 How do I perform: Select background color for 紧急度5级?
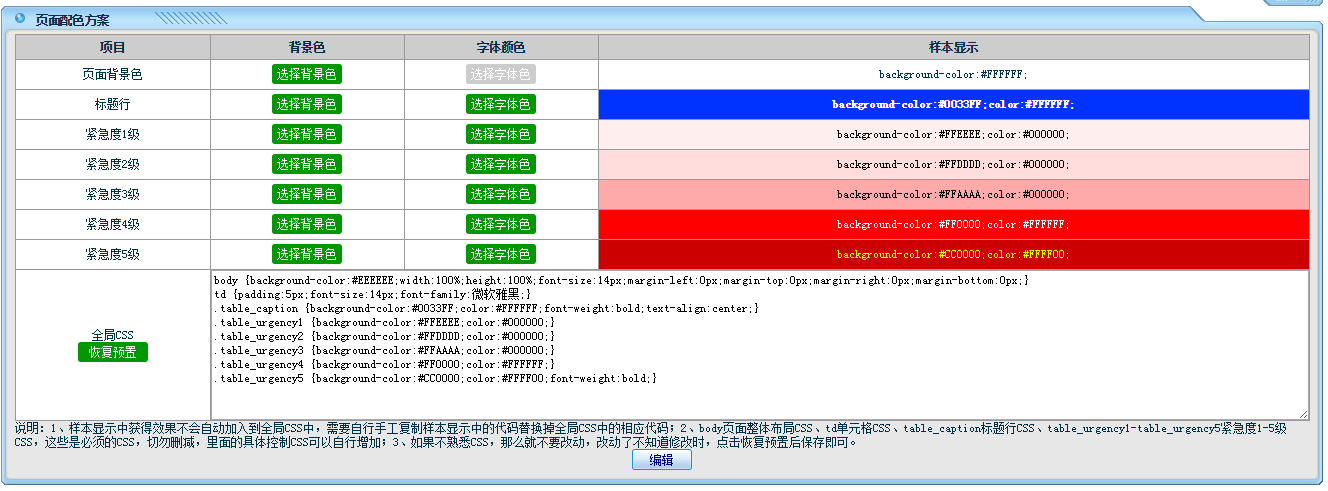pos(307,254)
